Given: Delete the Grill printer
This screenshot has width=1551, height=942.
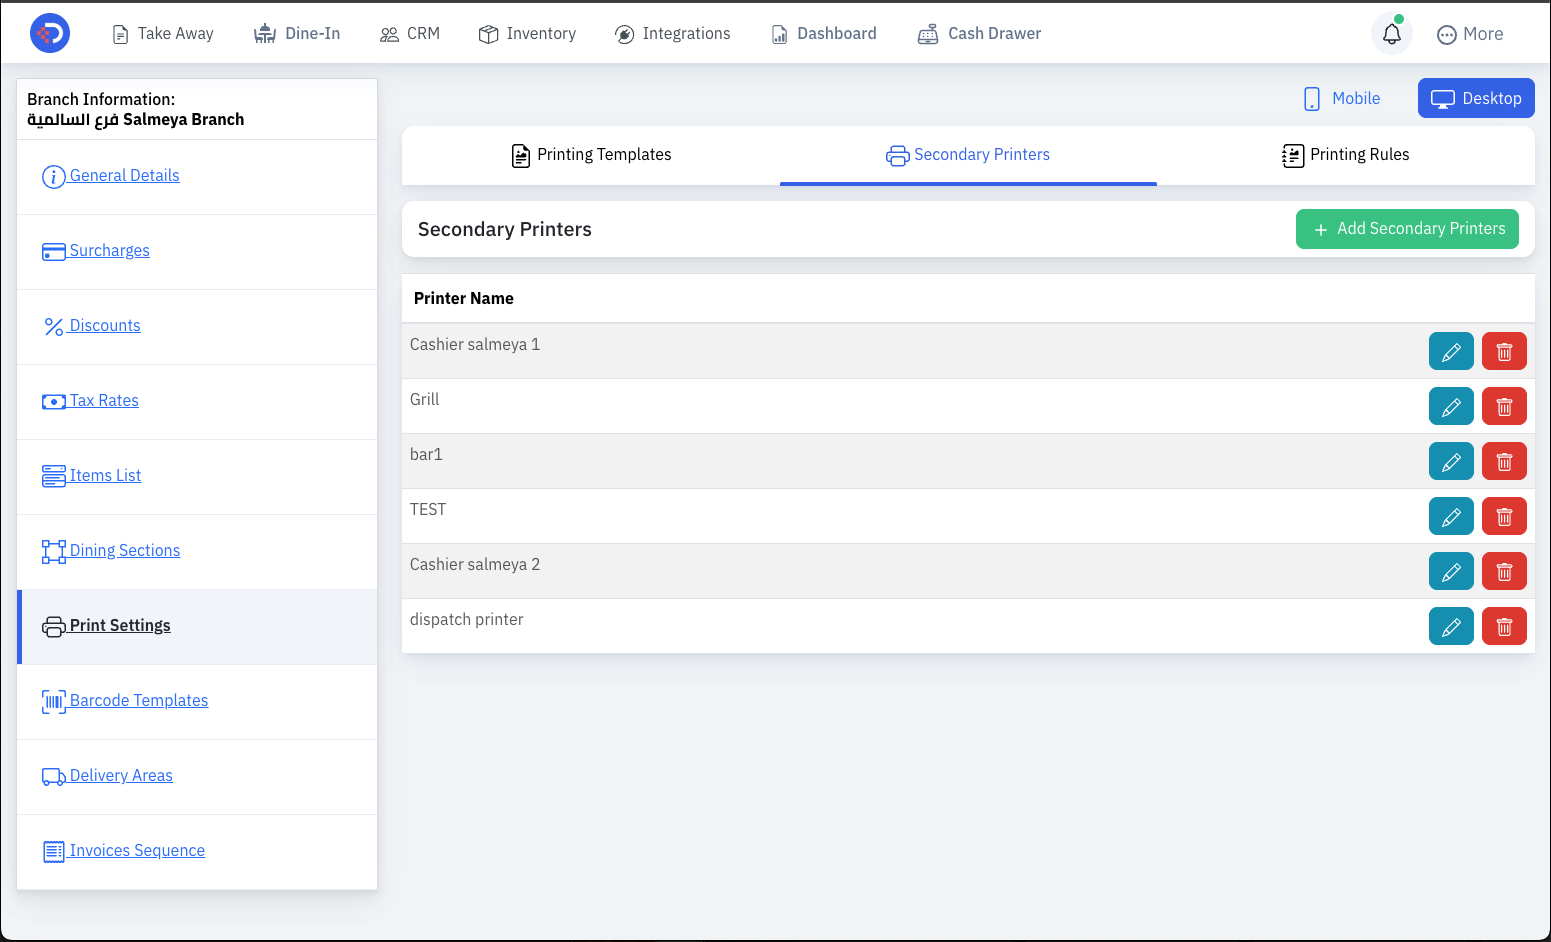Looking at the screenshot, I should [x=1504, y=406].
